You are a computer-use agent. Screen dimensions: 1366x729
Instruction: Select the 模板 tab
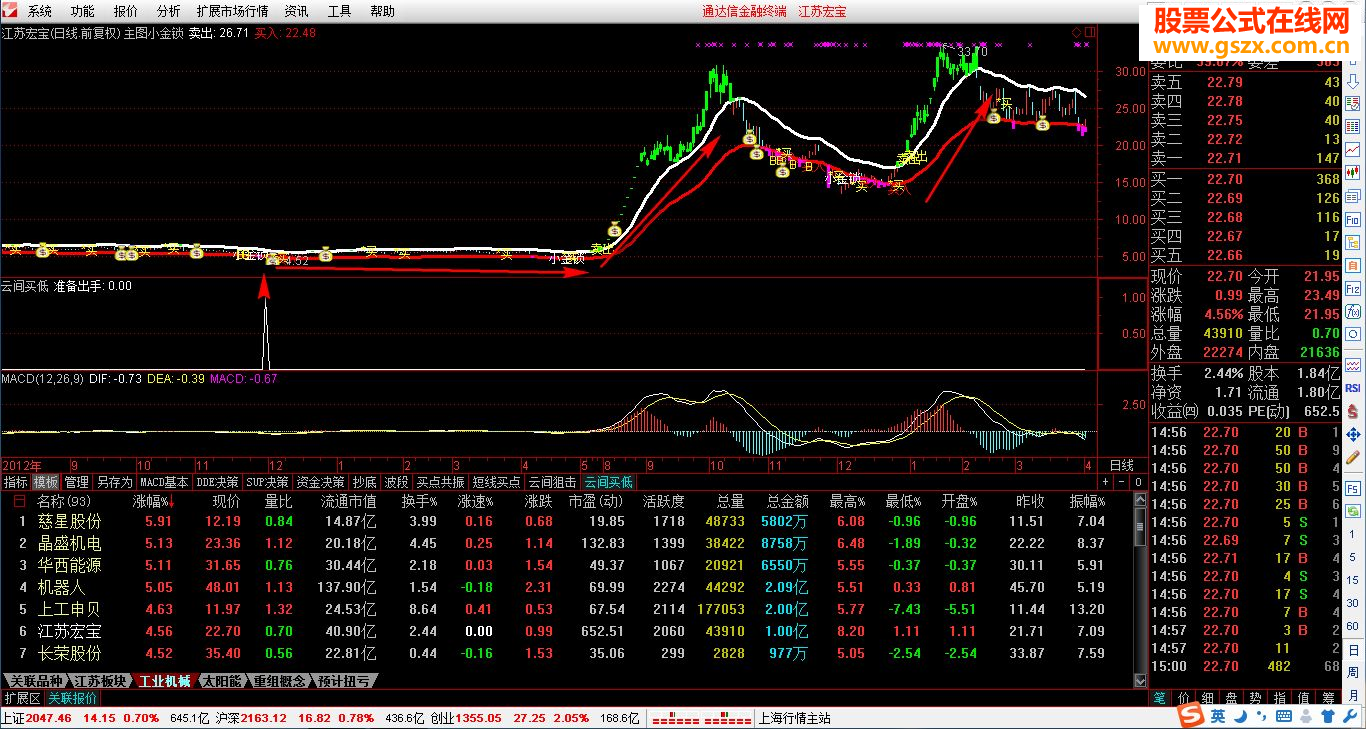pyautogui.click(x=46, y=482)
